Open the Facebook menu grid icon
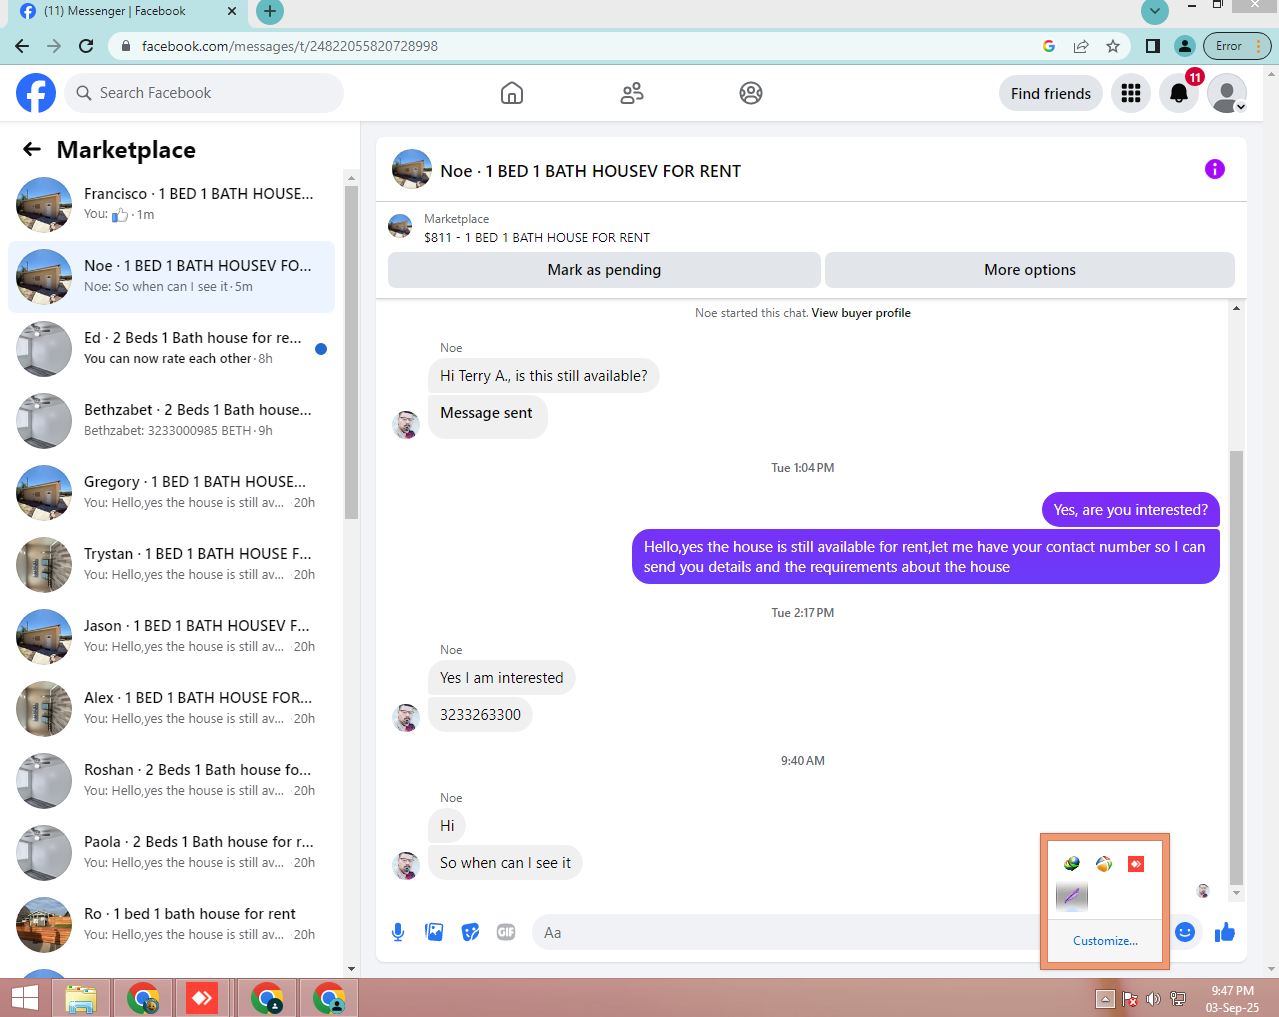1279x1017 pixels. pyautogui.click(x=1131, y=93)
